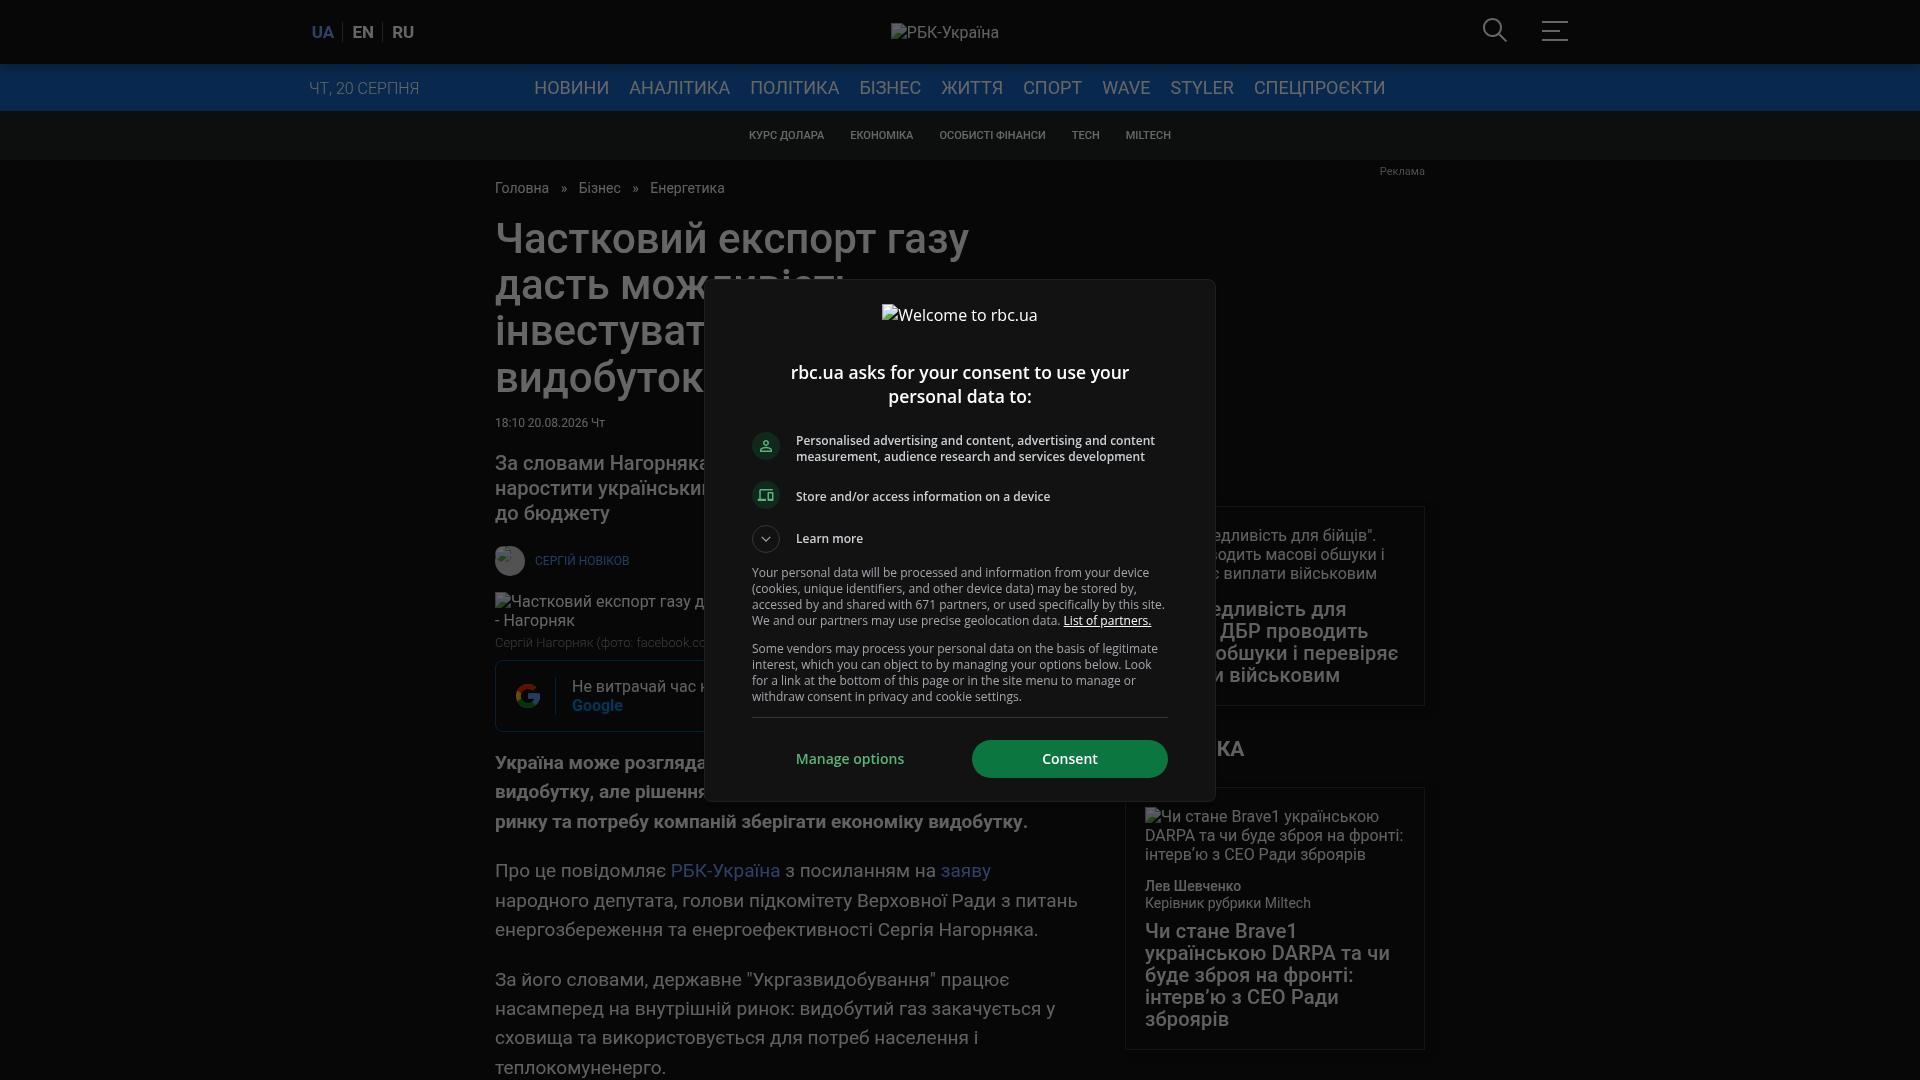This screenshot has width=1920, height=1080.
Task: Click the Головна breadcrumb link
Action: coord(522,188)
